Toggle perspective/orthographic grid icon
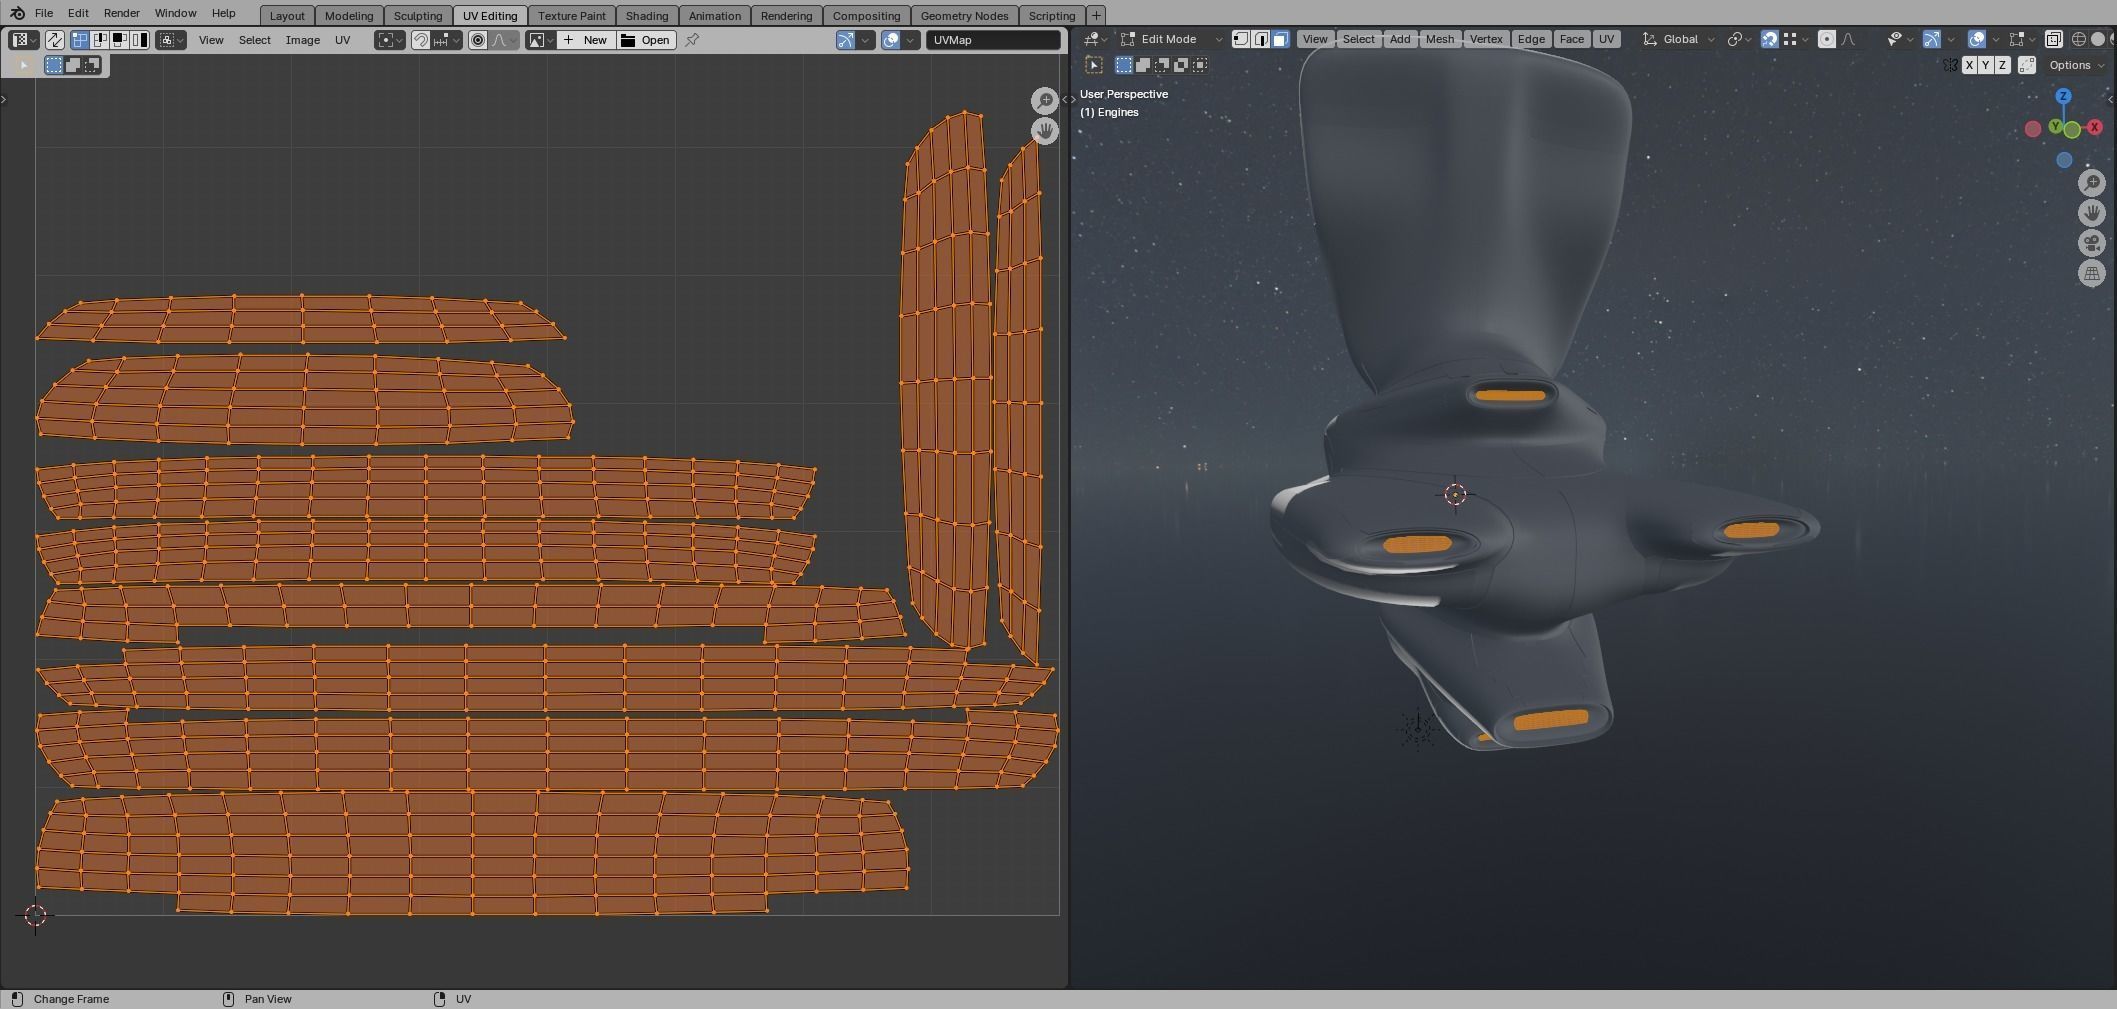2117x1009 pixels. (x=2092, y=273)
